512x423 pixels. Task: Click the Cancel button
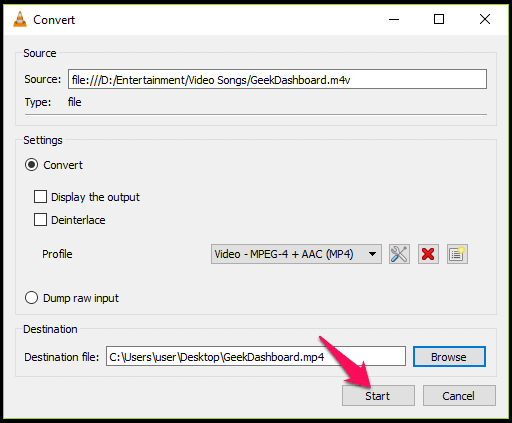click(x=459, y=396)
